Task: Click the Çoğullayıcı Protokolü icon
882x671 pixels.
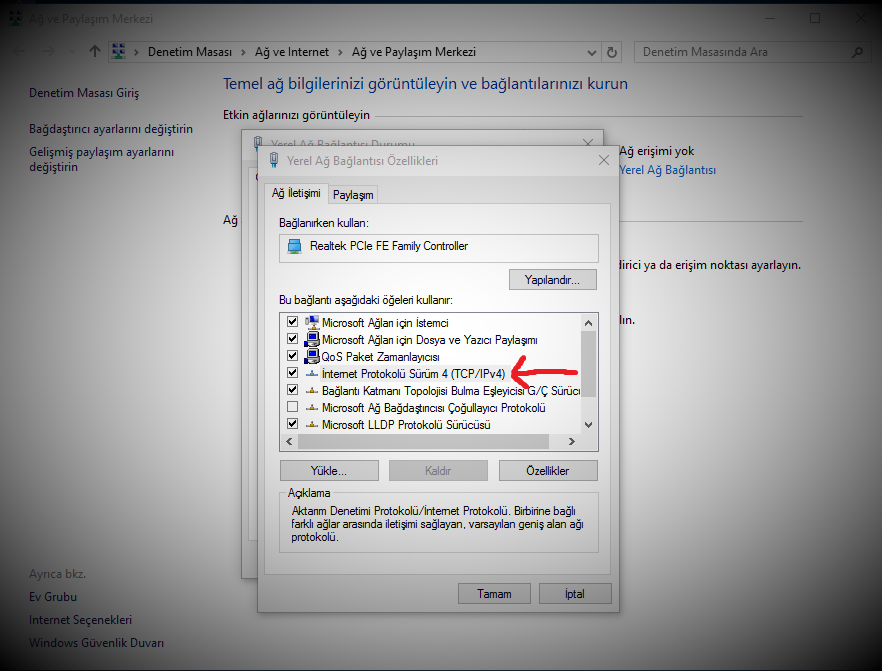Action: pyautogui.click(x=312, y=407)
